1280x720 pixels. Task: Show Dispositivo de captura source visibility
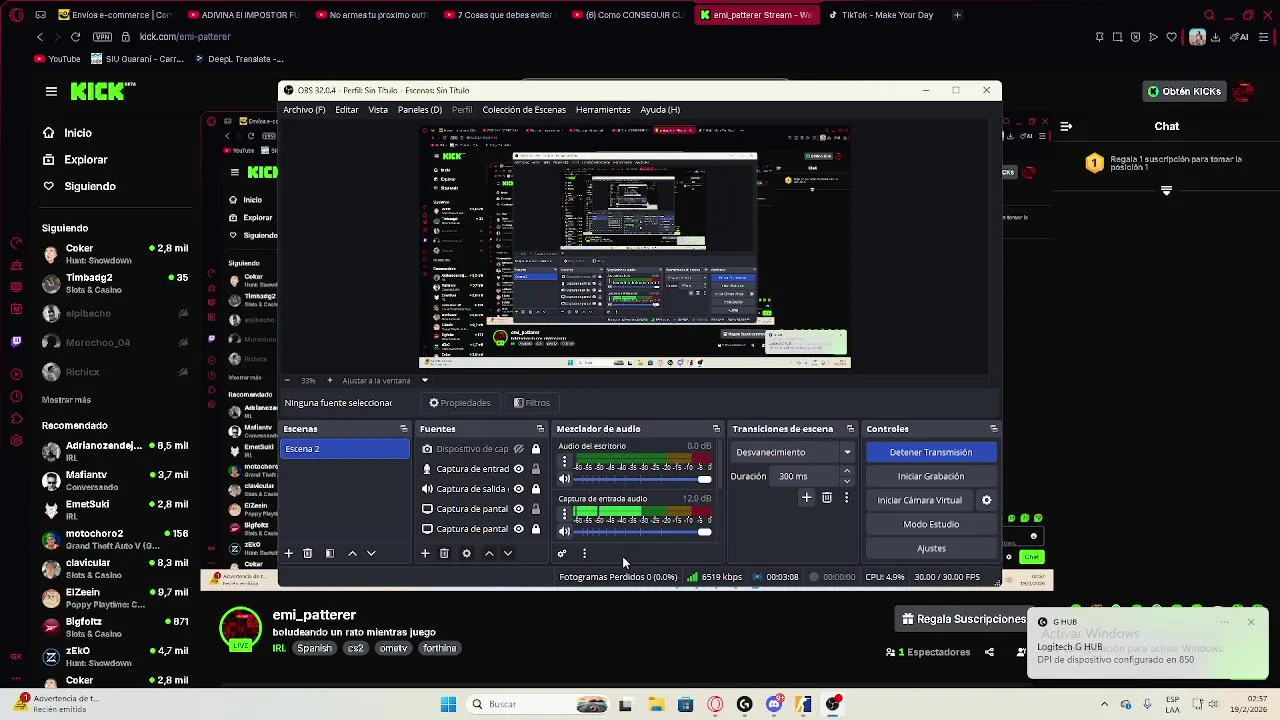click(x=518, y=449)
